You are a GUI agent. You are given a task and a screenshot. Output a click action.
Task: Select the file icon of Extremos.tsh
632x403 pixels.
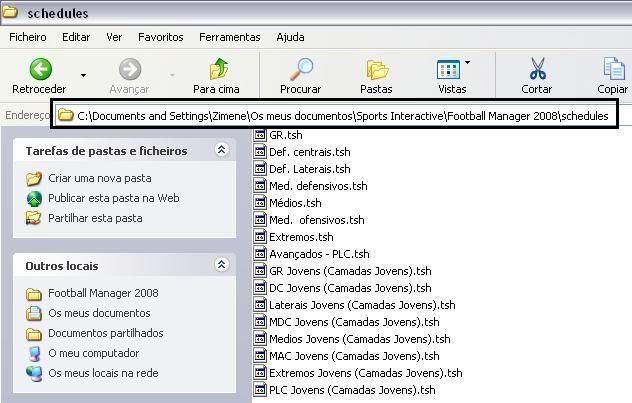click(260, 237)
